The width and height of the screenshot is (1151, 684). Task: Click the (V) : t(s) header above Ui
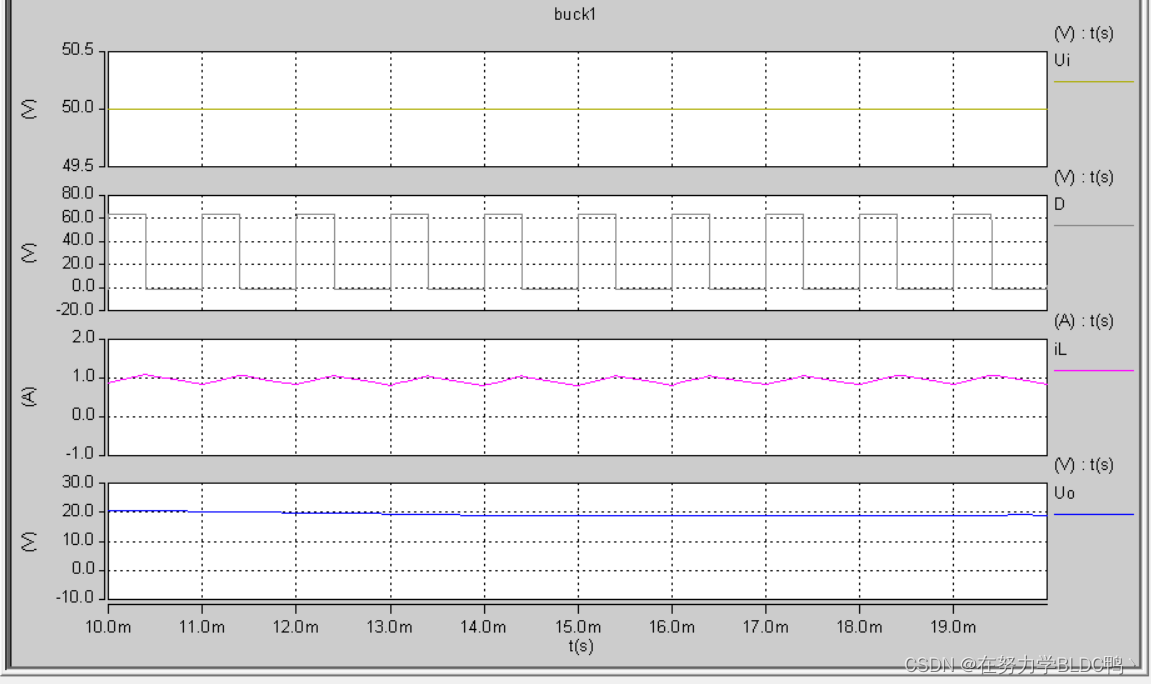pos(1083,33)
